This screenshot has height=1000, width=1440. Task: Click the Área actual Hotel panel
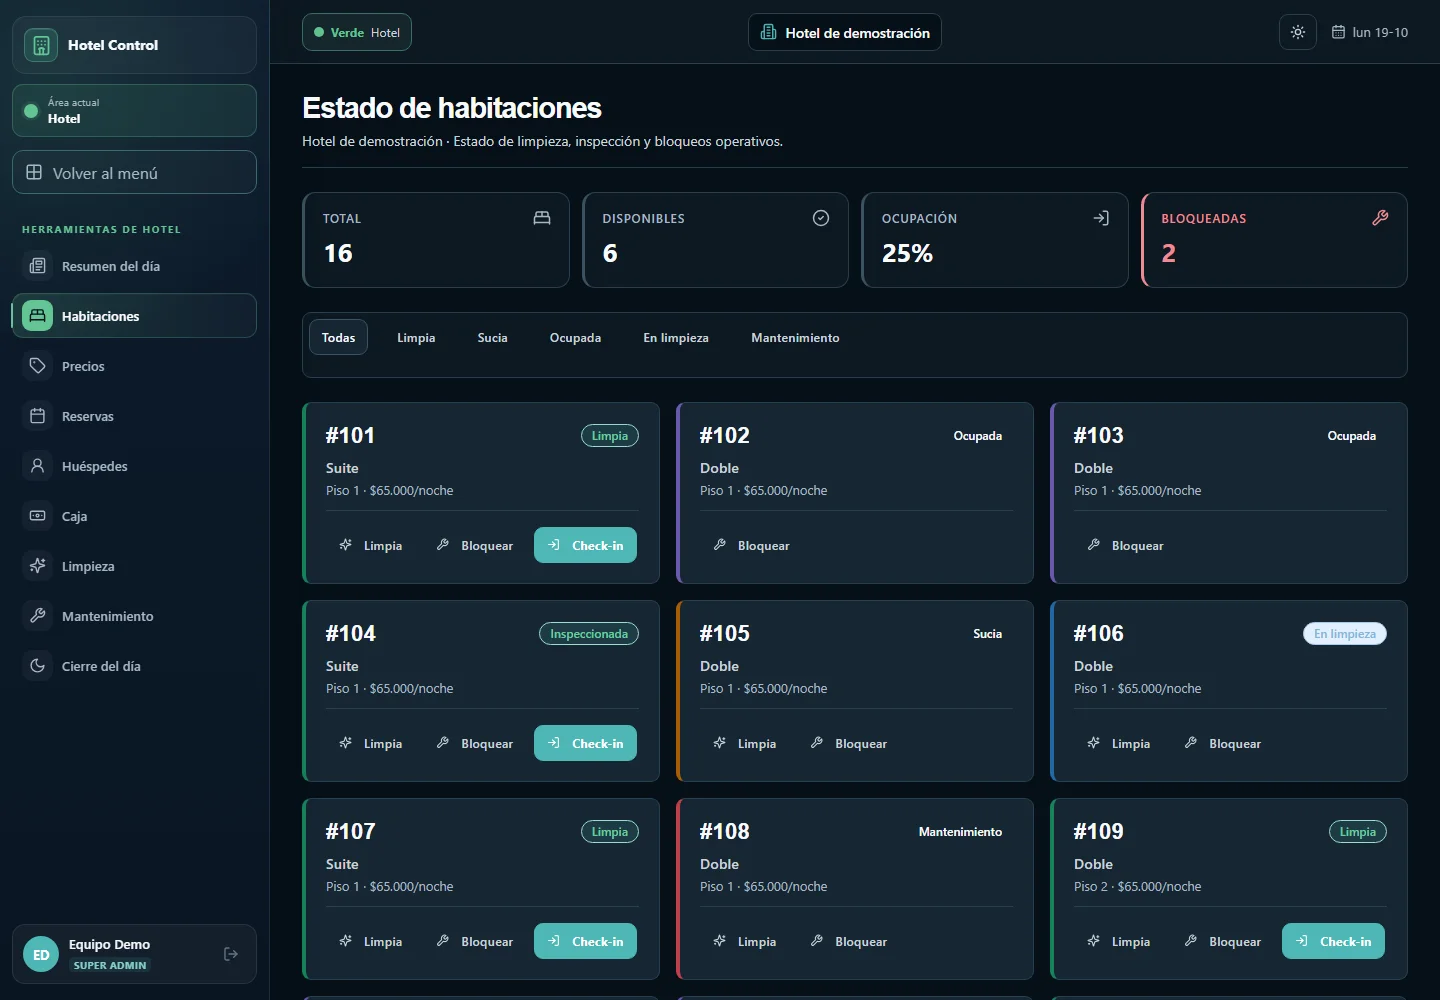(134, 110)
